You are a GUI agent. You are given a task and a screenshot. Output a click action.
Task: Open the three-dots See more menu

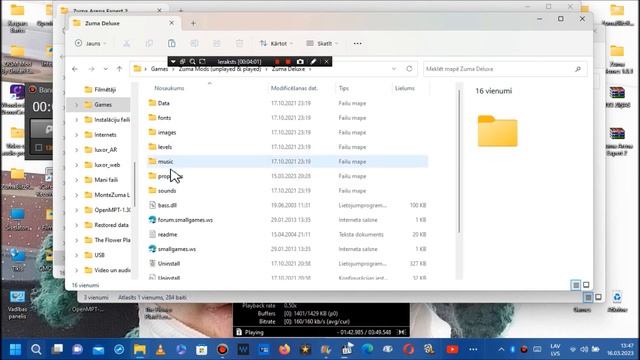click(358, 43)
